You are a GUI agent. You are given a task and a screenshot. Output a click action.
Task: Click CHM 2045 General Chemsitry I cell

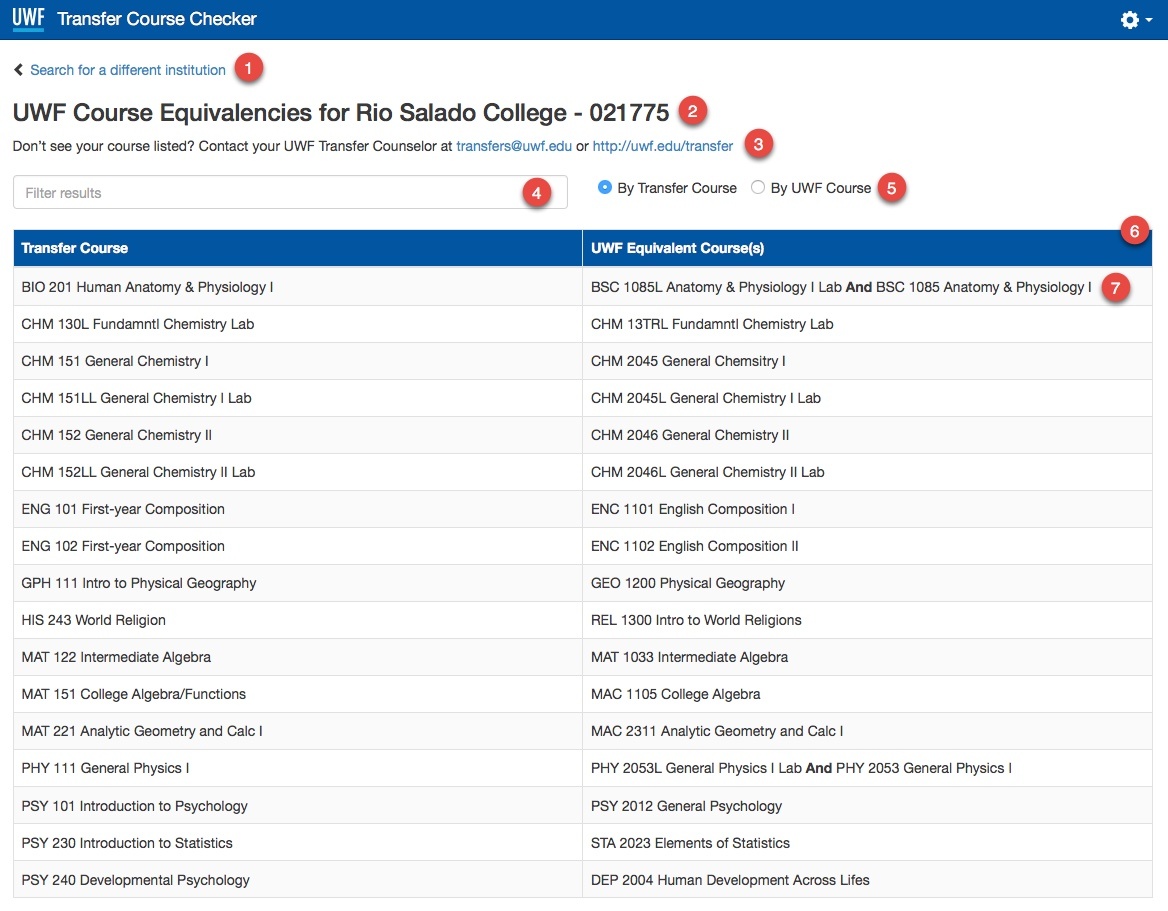pyautogui.click(x=867, y=361)
